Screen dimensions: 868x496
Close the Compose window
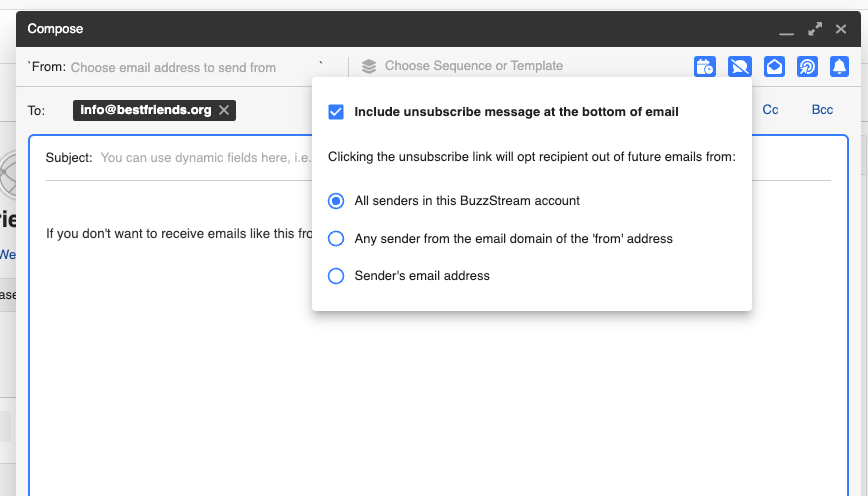841,29
